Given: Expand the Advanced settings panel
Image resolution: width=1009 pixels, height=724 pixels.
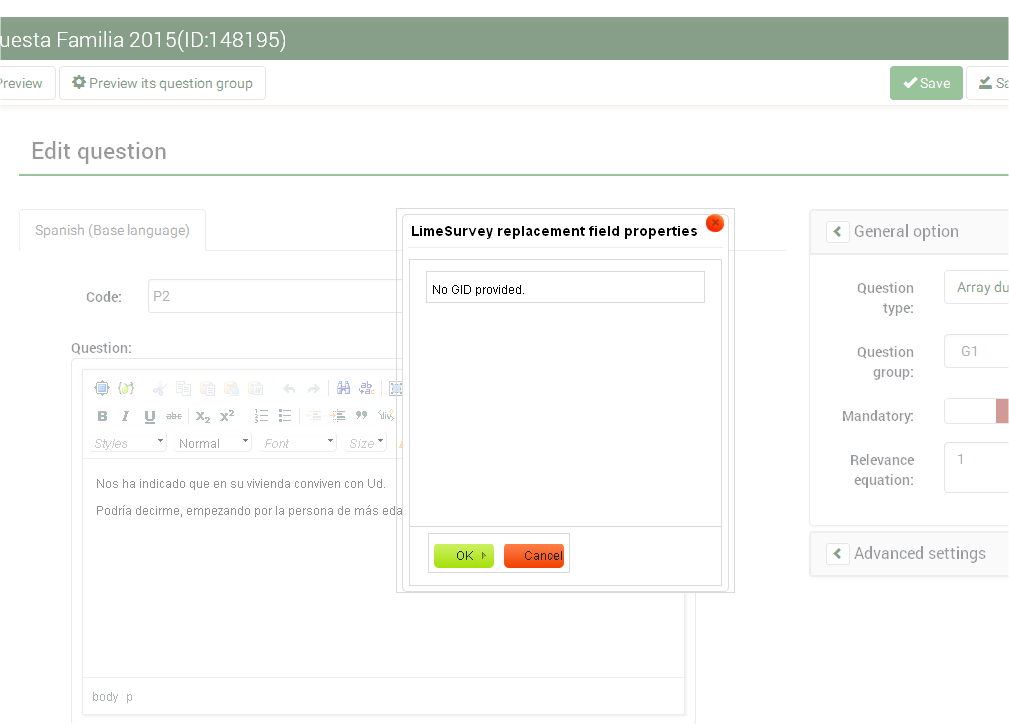Looking at the screenshot, I should 838,554.
